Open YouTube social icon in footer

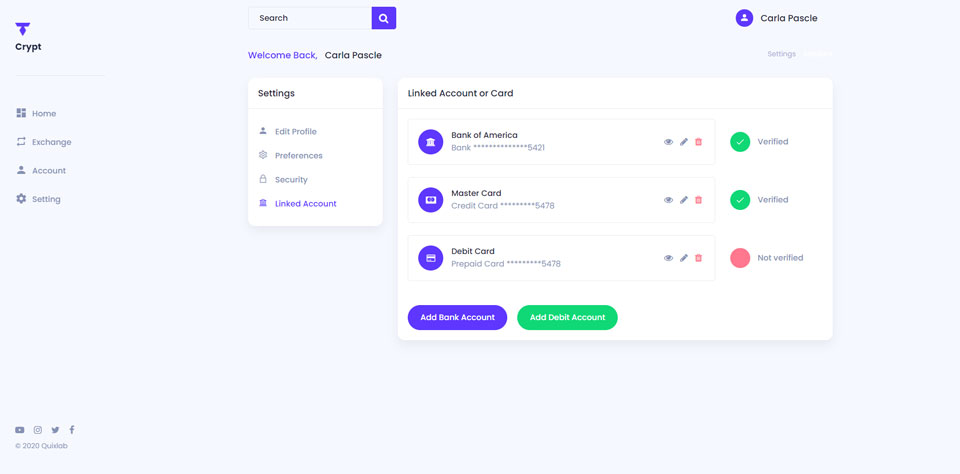tap(20, 430)
